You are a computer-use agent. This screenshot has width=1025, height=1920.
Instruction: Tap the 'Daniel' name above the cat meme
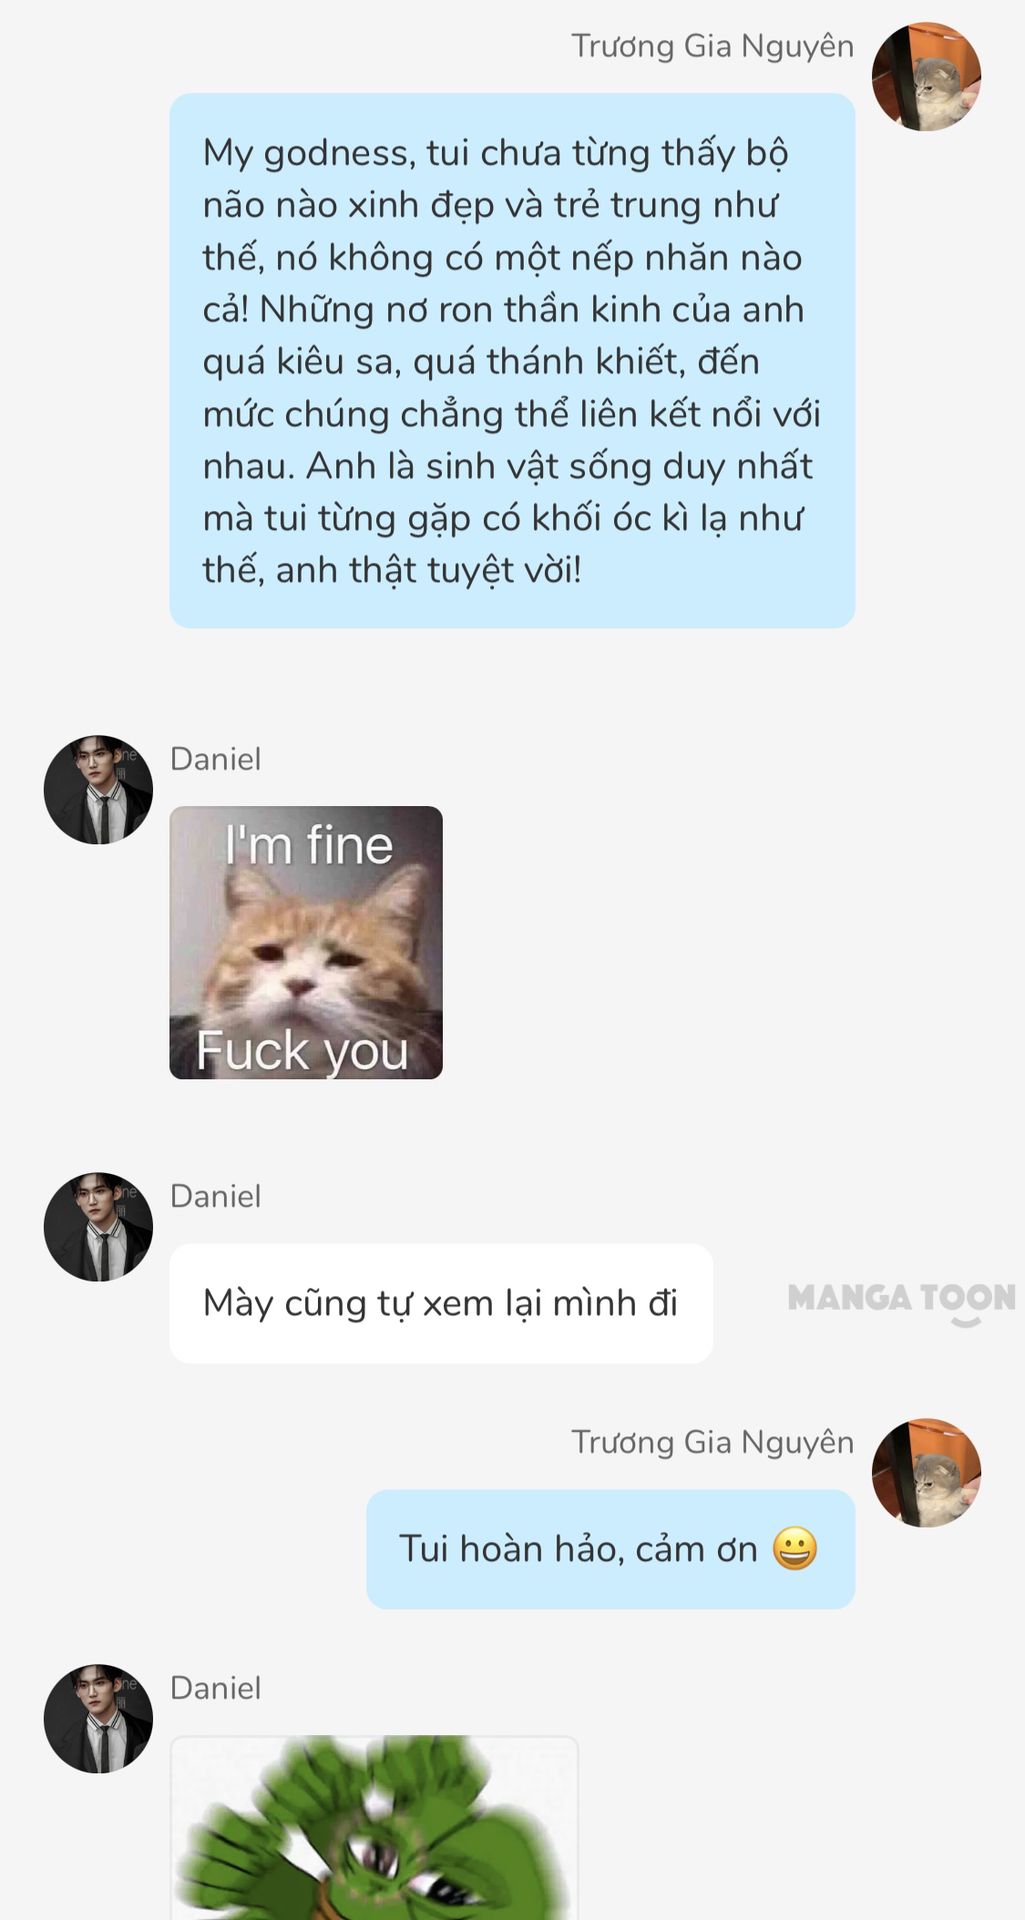point(215,759)
